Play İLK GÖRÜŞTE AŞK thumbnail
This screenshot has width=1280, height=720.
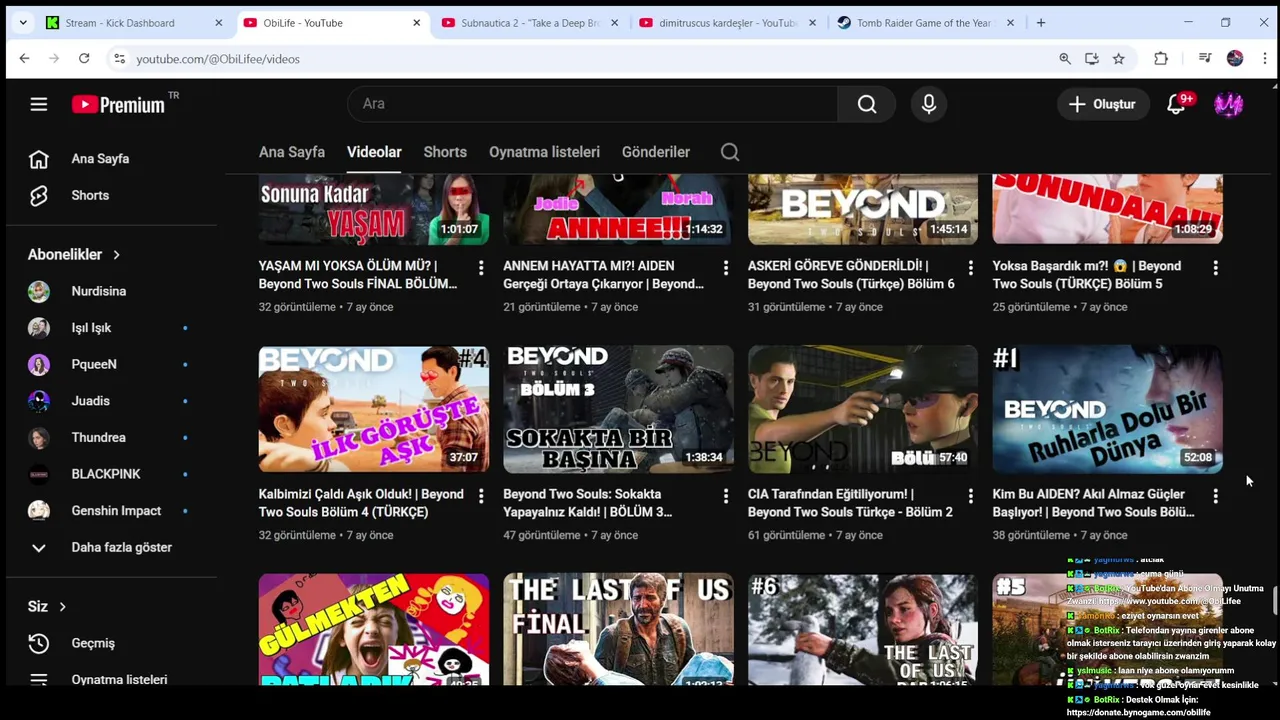374,409
